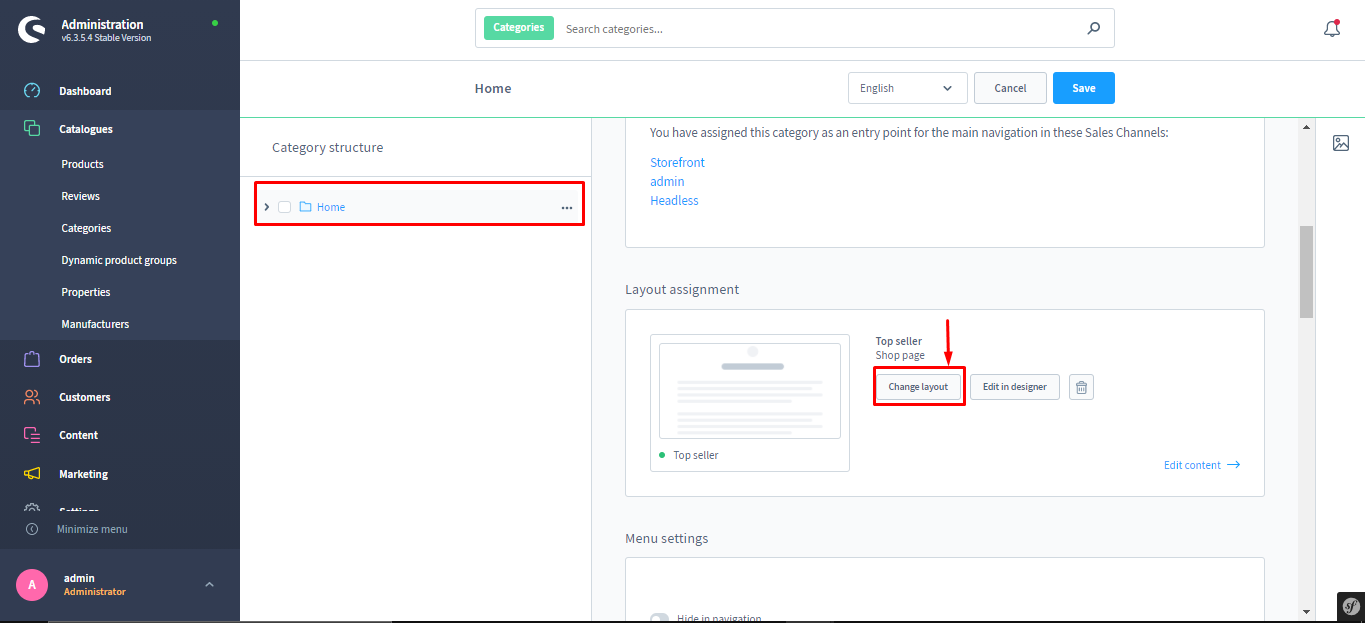Open the Customers menu item
The width and height of the screenshot is (1365, 623).
85,397
